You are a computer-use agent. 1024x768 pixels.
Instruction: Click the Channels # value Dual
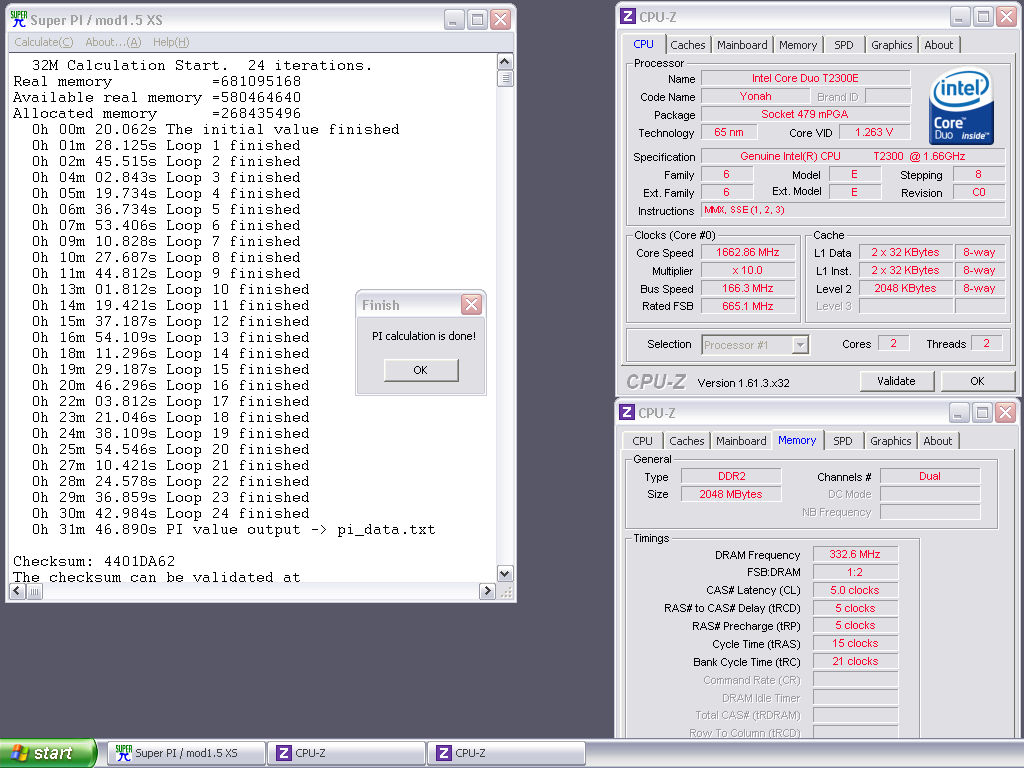point(930,476)
